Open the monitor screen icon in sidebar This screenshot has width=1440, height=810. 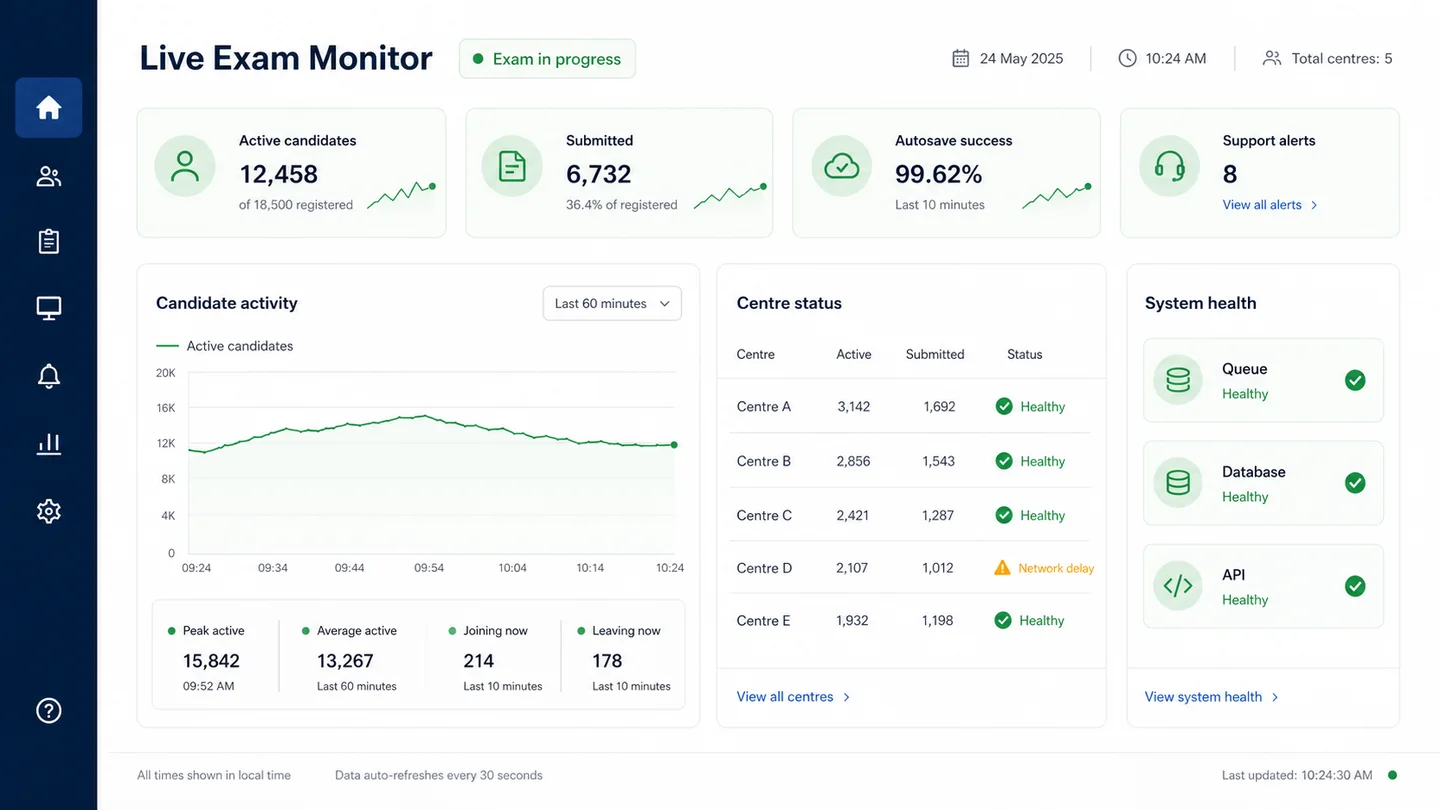pyautogui.click(x=49, y=308)
